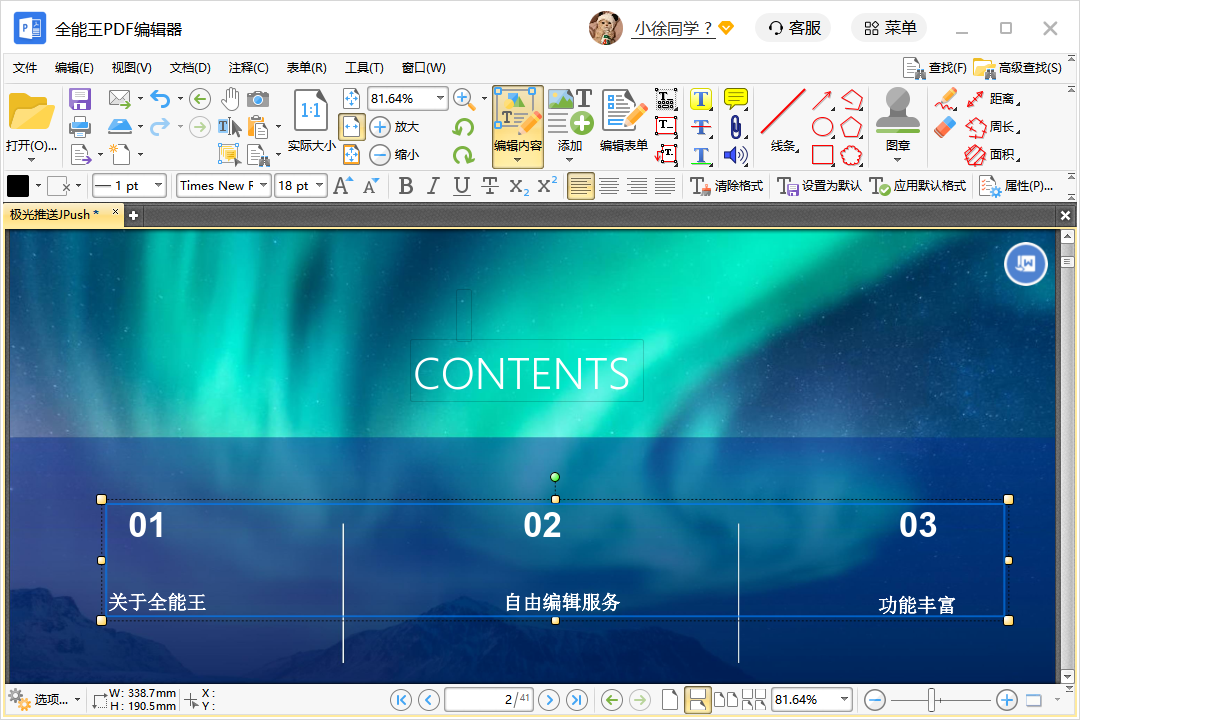1210x720 pixels.
Task: Click the 清除格式 button
Action: (x=727, y=186)
